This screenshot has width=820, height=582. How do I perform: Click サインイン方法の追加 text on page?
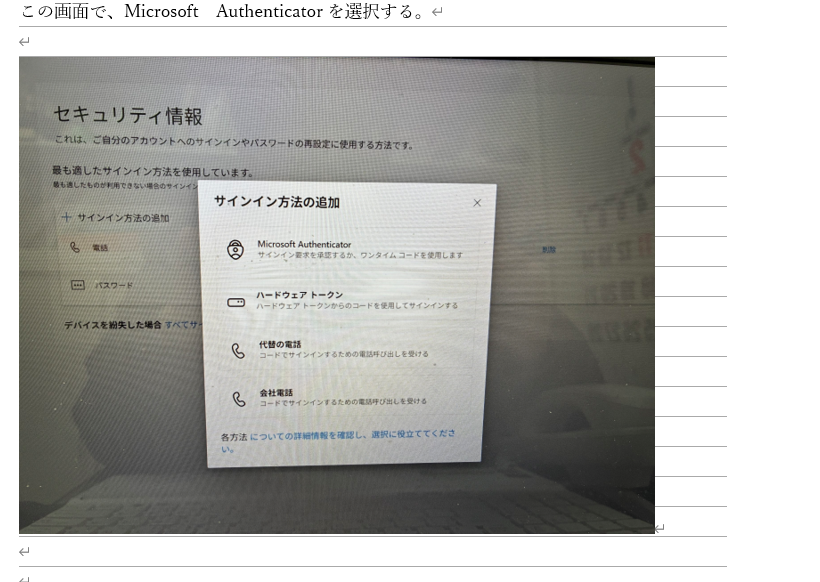(123, 218)
